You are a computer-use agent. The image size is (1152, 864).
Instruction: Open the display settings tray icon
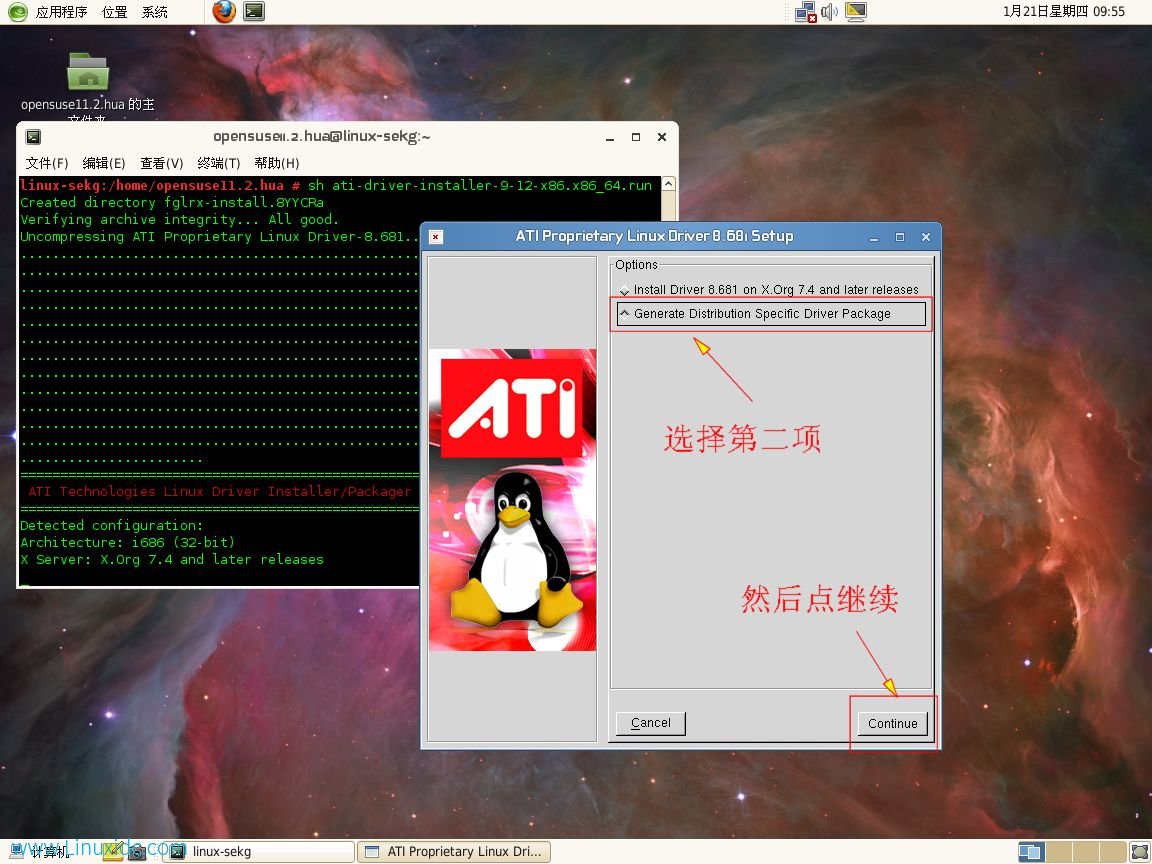pyautogui.click(x=856, y=12)
